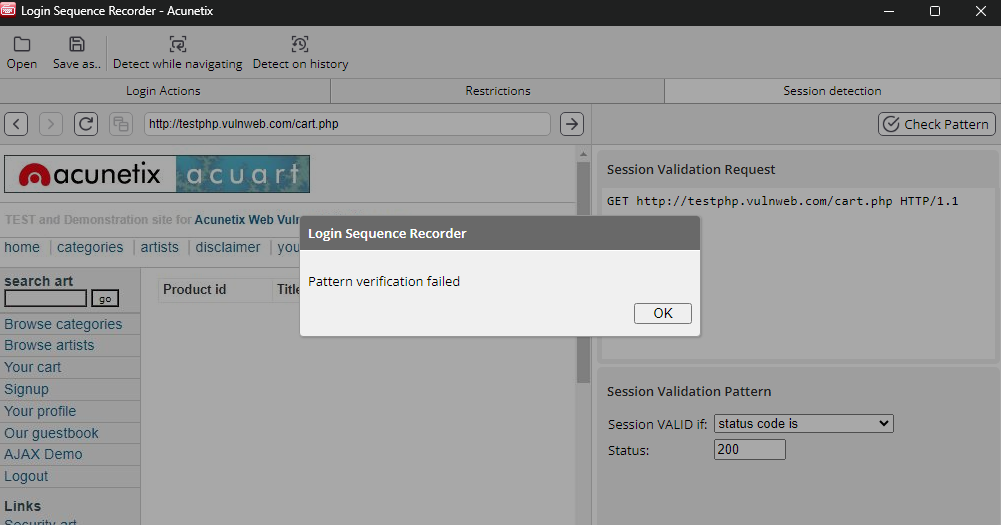Viewport: 1001px width, 525px height.
Task: Go back in embedded browser
Action: [x=16, y=124]
